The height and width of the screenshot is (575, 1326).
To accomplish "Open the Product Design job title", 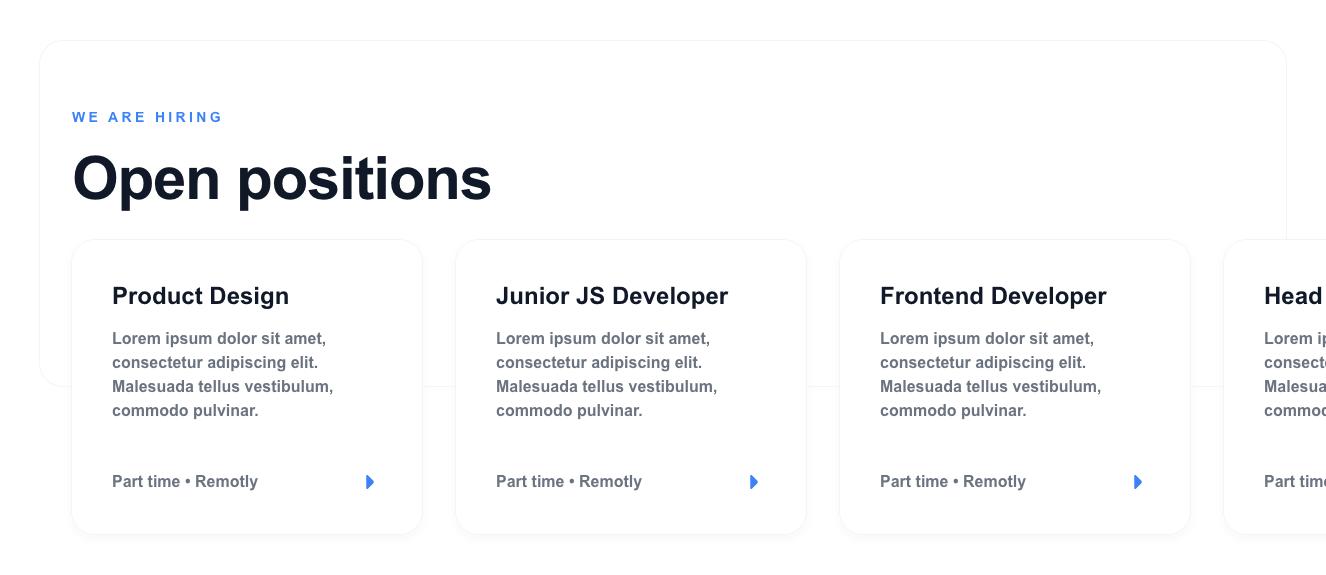I will pyautogui.click(x=200, y=296).
